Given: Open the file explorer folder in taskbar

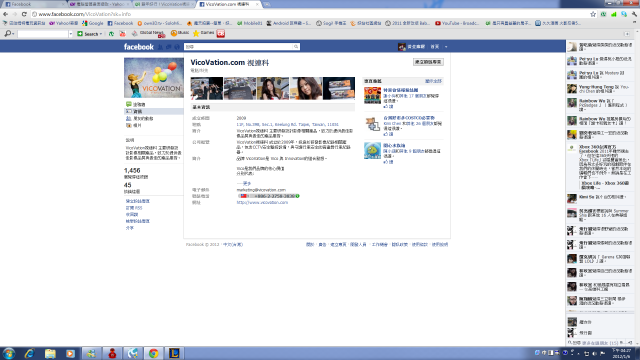Looking at the screenshot, I should (50, 353).
